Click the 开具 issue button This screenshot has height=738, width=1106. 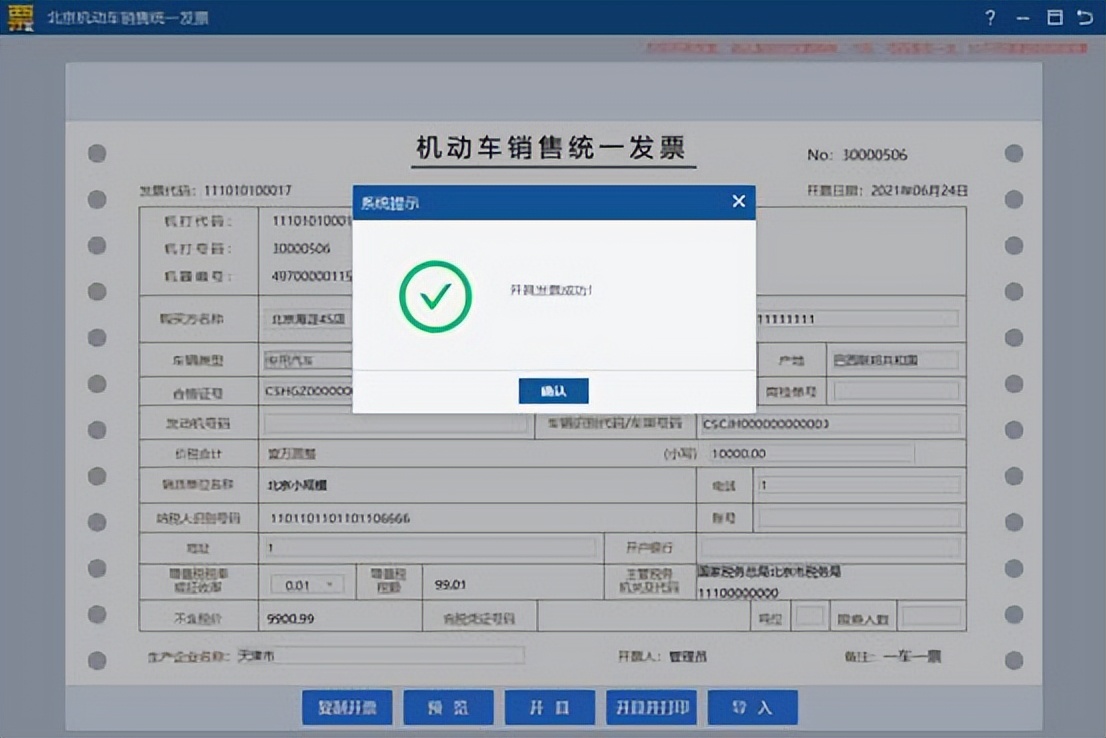550,707
